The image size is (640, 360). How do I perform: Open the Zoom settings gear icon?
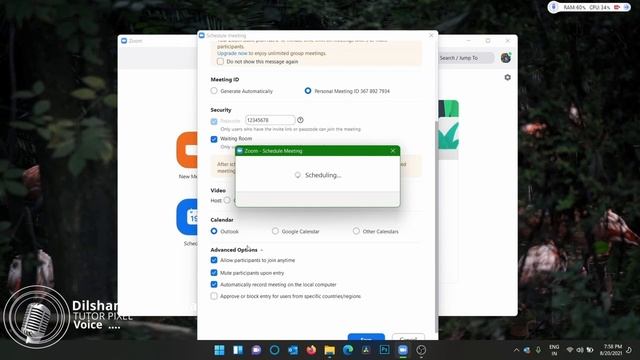(x=507, y=77)
